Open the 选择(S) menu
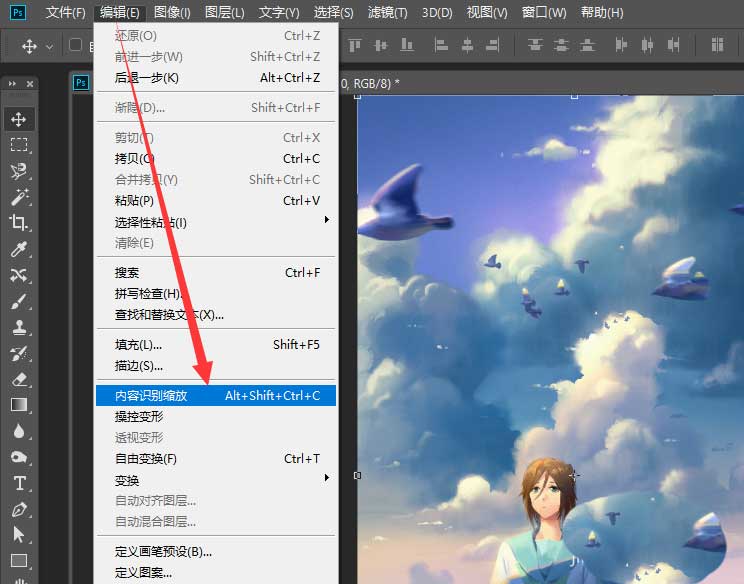Image resolution: width=744 pixels, height=584 pixels. (334, 12)
